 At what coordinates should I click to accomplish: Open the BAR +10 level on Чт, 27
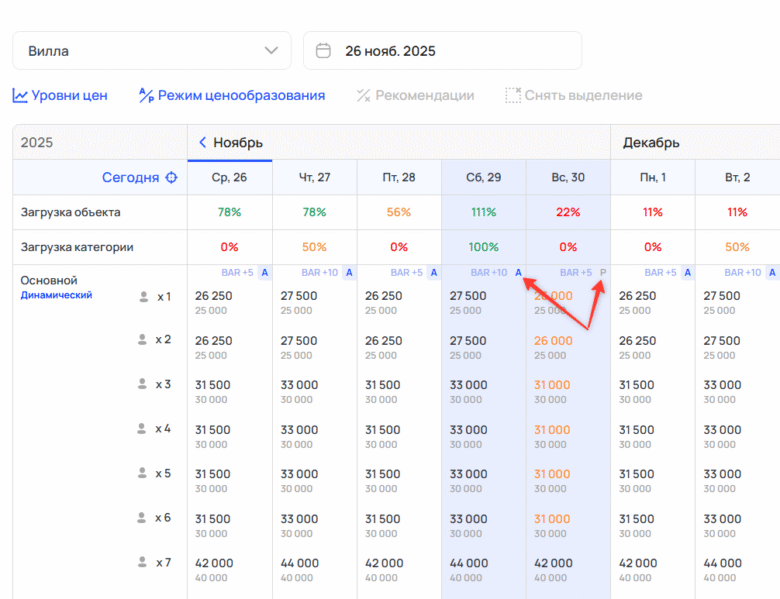pos(322,272)
